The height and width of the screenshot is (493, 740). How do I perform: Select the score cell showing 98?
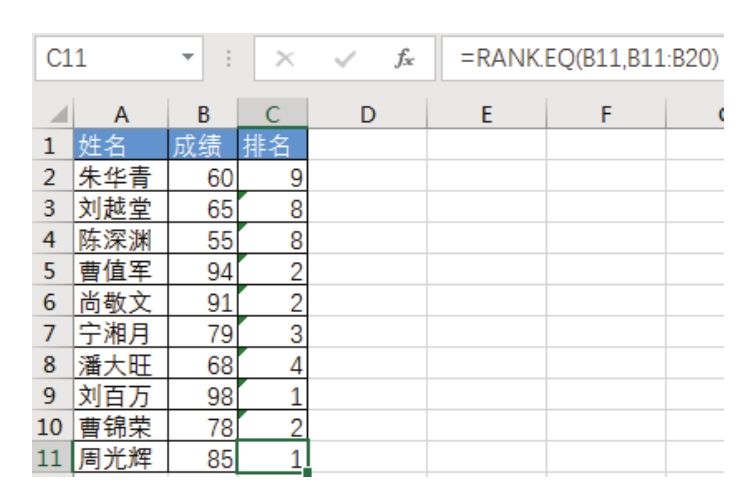pyautogui.click(x=202, y=397)
